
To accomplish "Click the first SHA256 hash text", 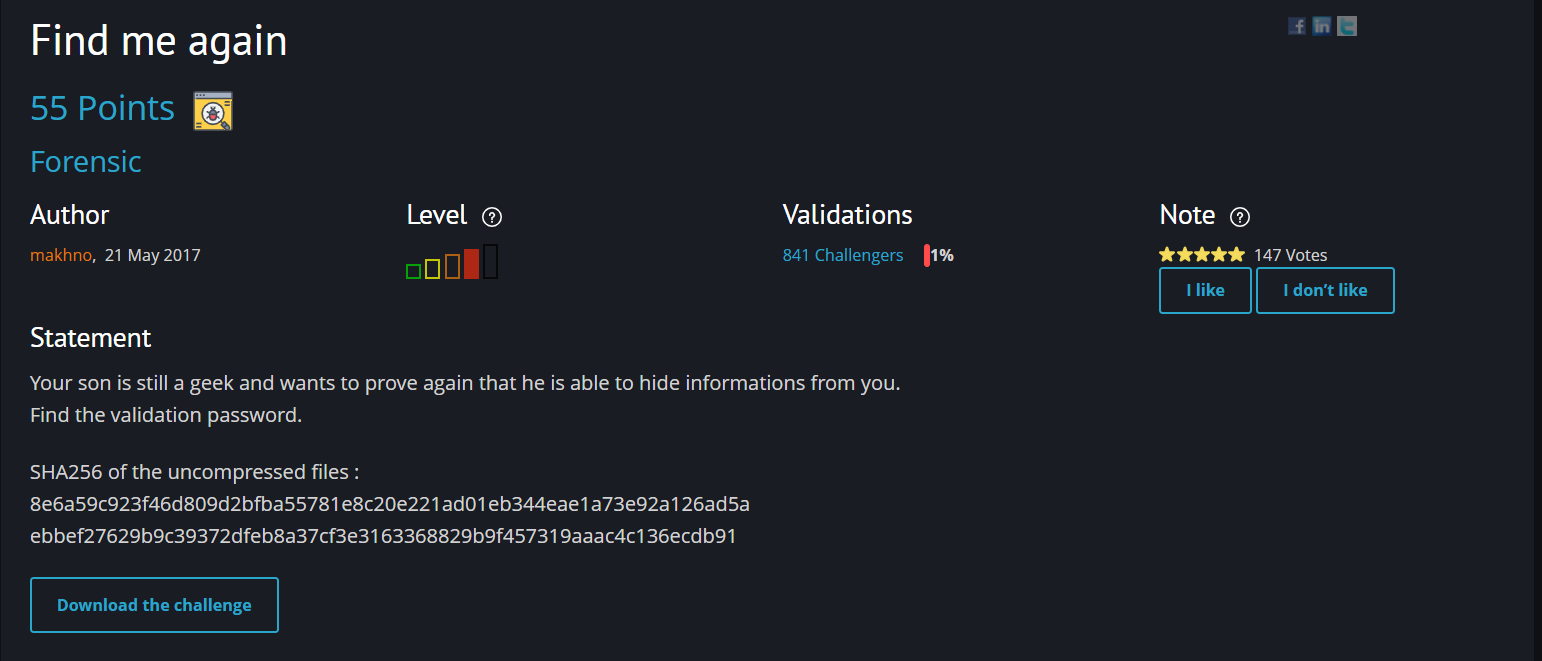I will (390, 503).
